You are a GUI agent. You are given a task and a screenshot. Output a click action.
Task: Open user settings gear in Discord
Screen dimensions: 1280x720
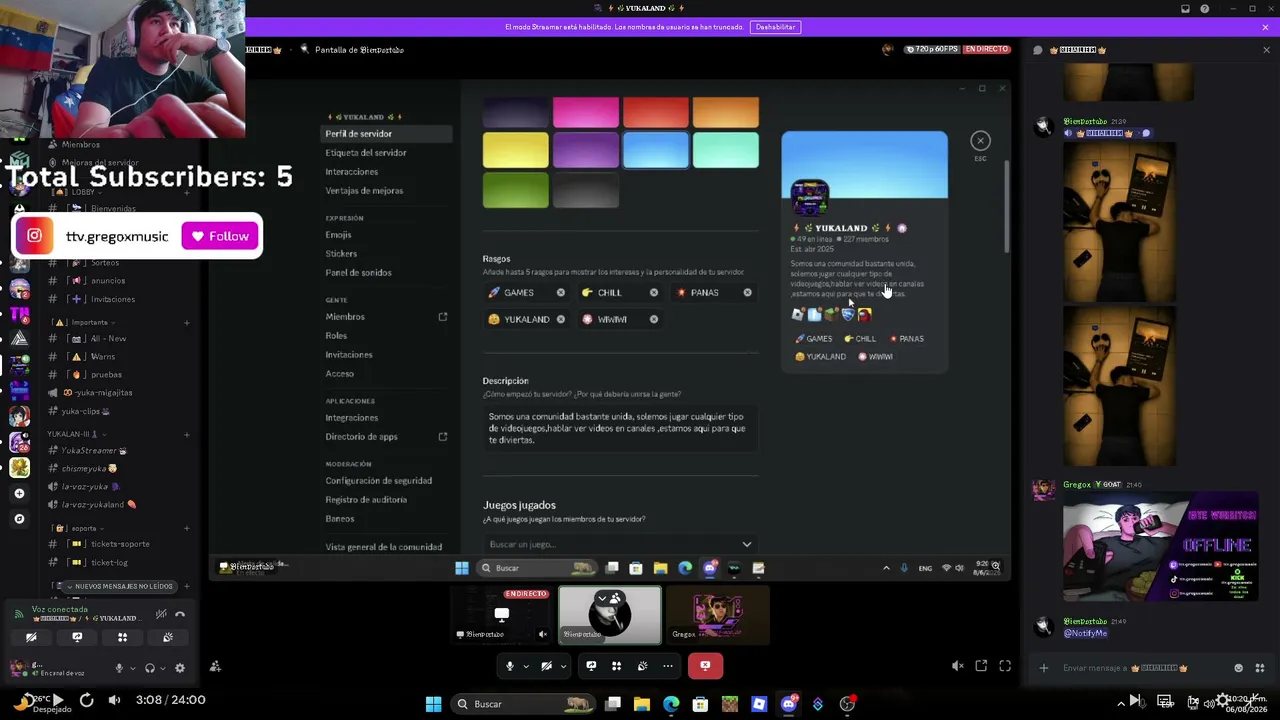click(180, 668)
